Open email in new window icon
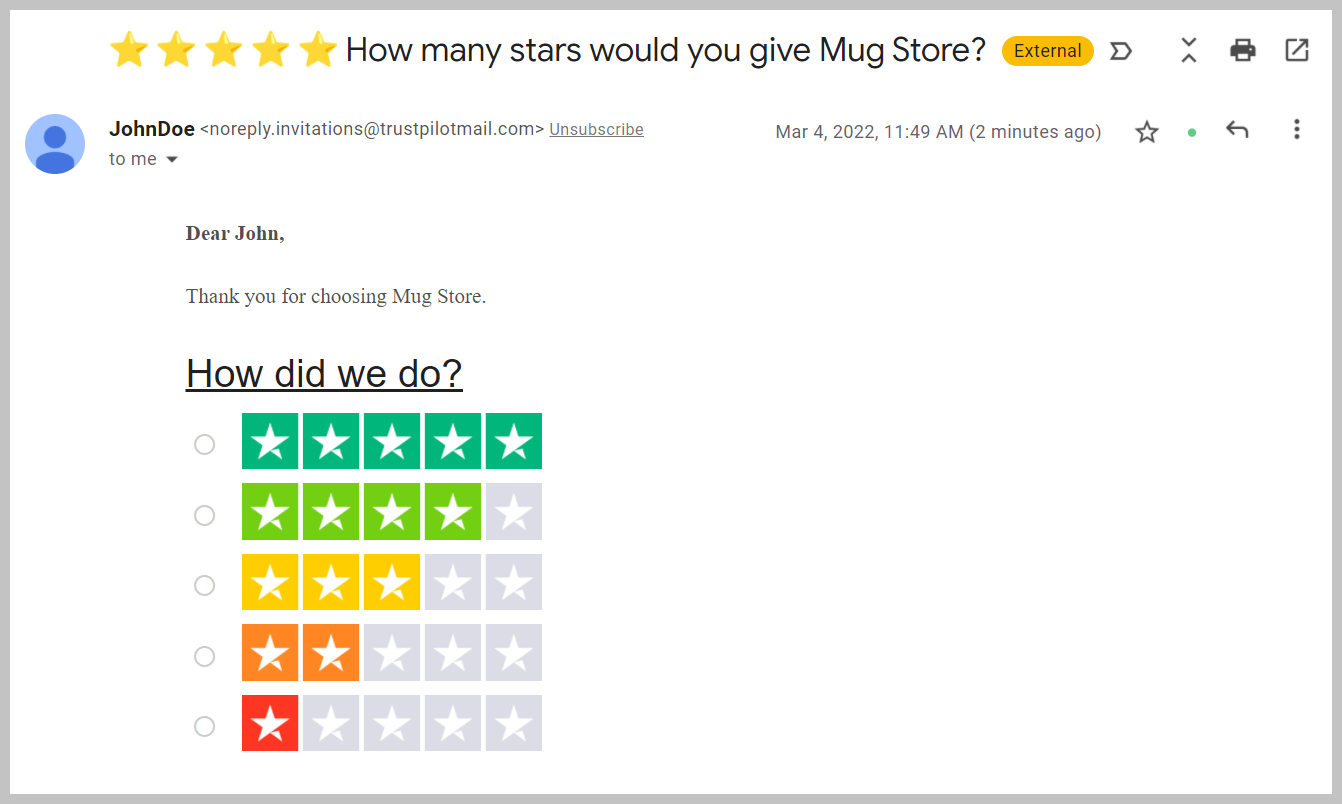The height and width of the screenshot is (804, 1342). click(x=1296, y=50)
